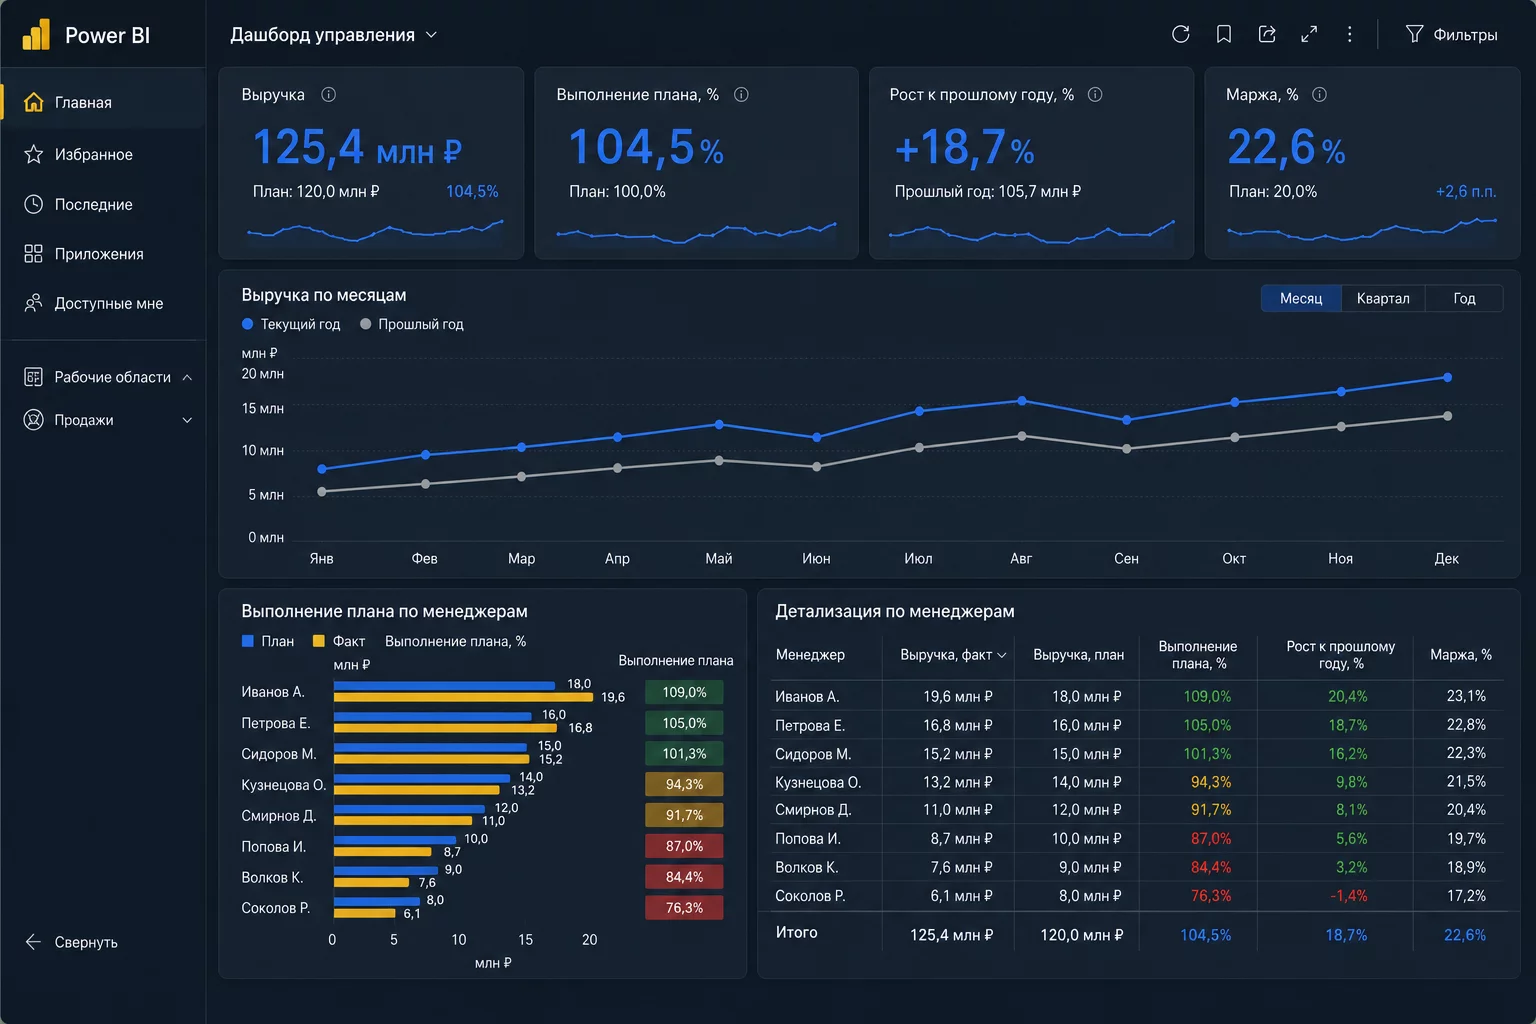Toggle Текущий год legend in monthly chart
The image size is (1536, 1024).
point(291,324)
